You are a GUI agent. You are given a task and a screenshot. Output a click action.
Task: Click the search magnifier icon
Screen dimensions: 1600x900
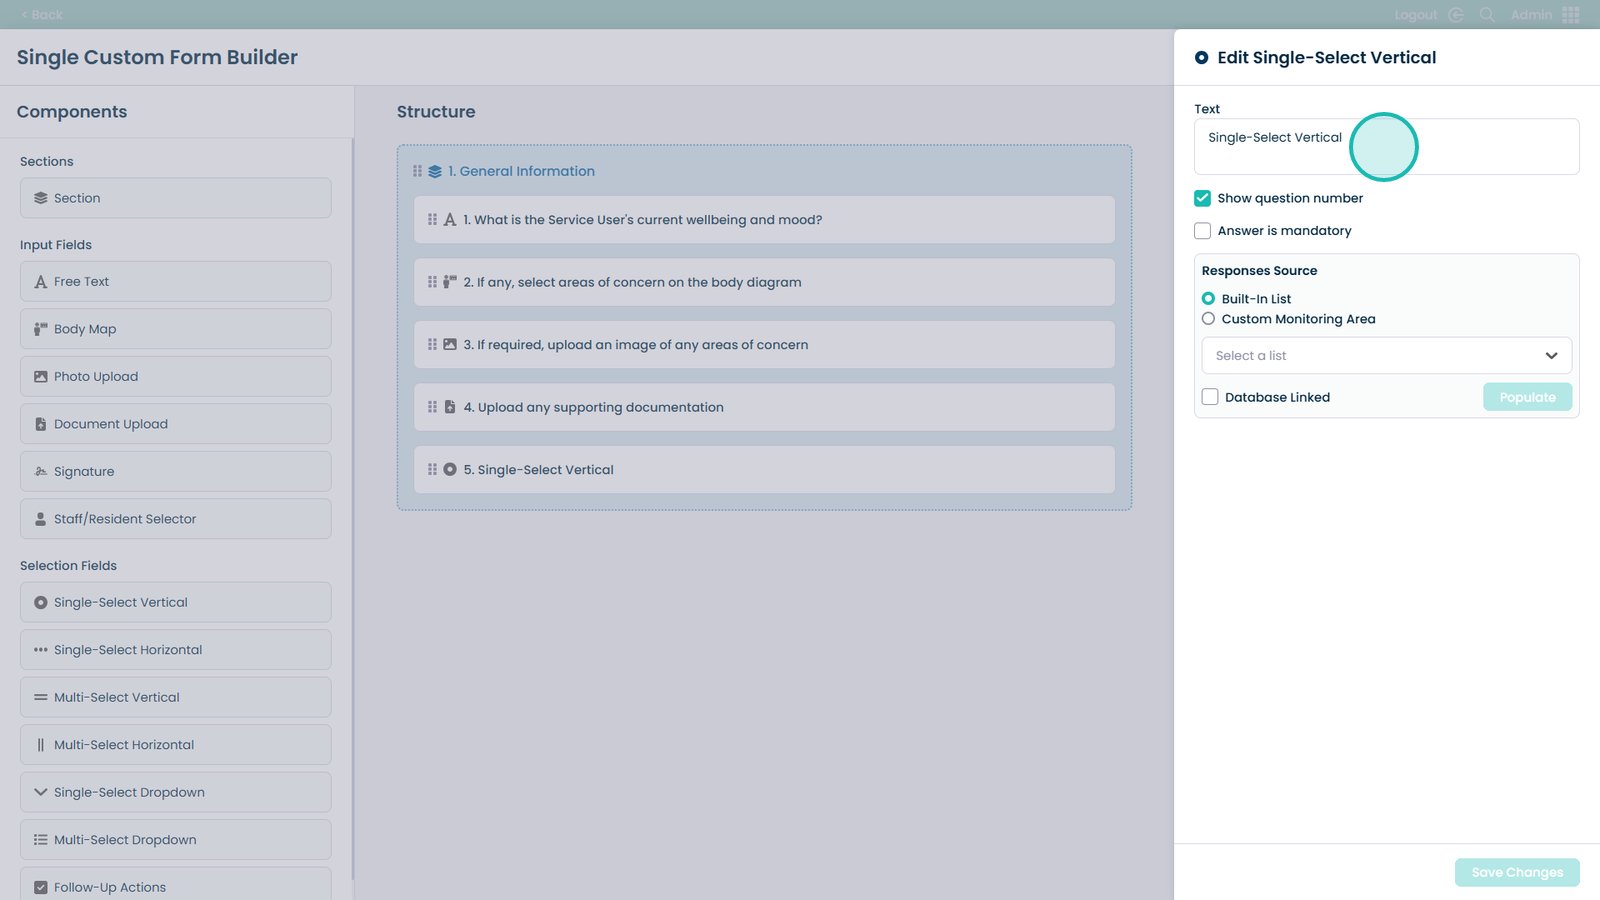tap(1487, 15)
